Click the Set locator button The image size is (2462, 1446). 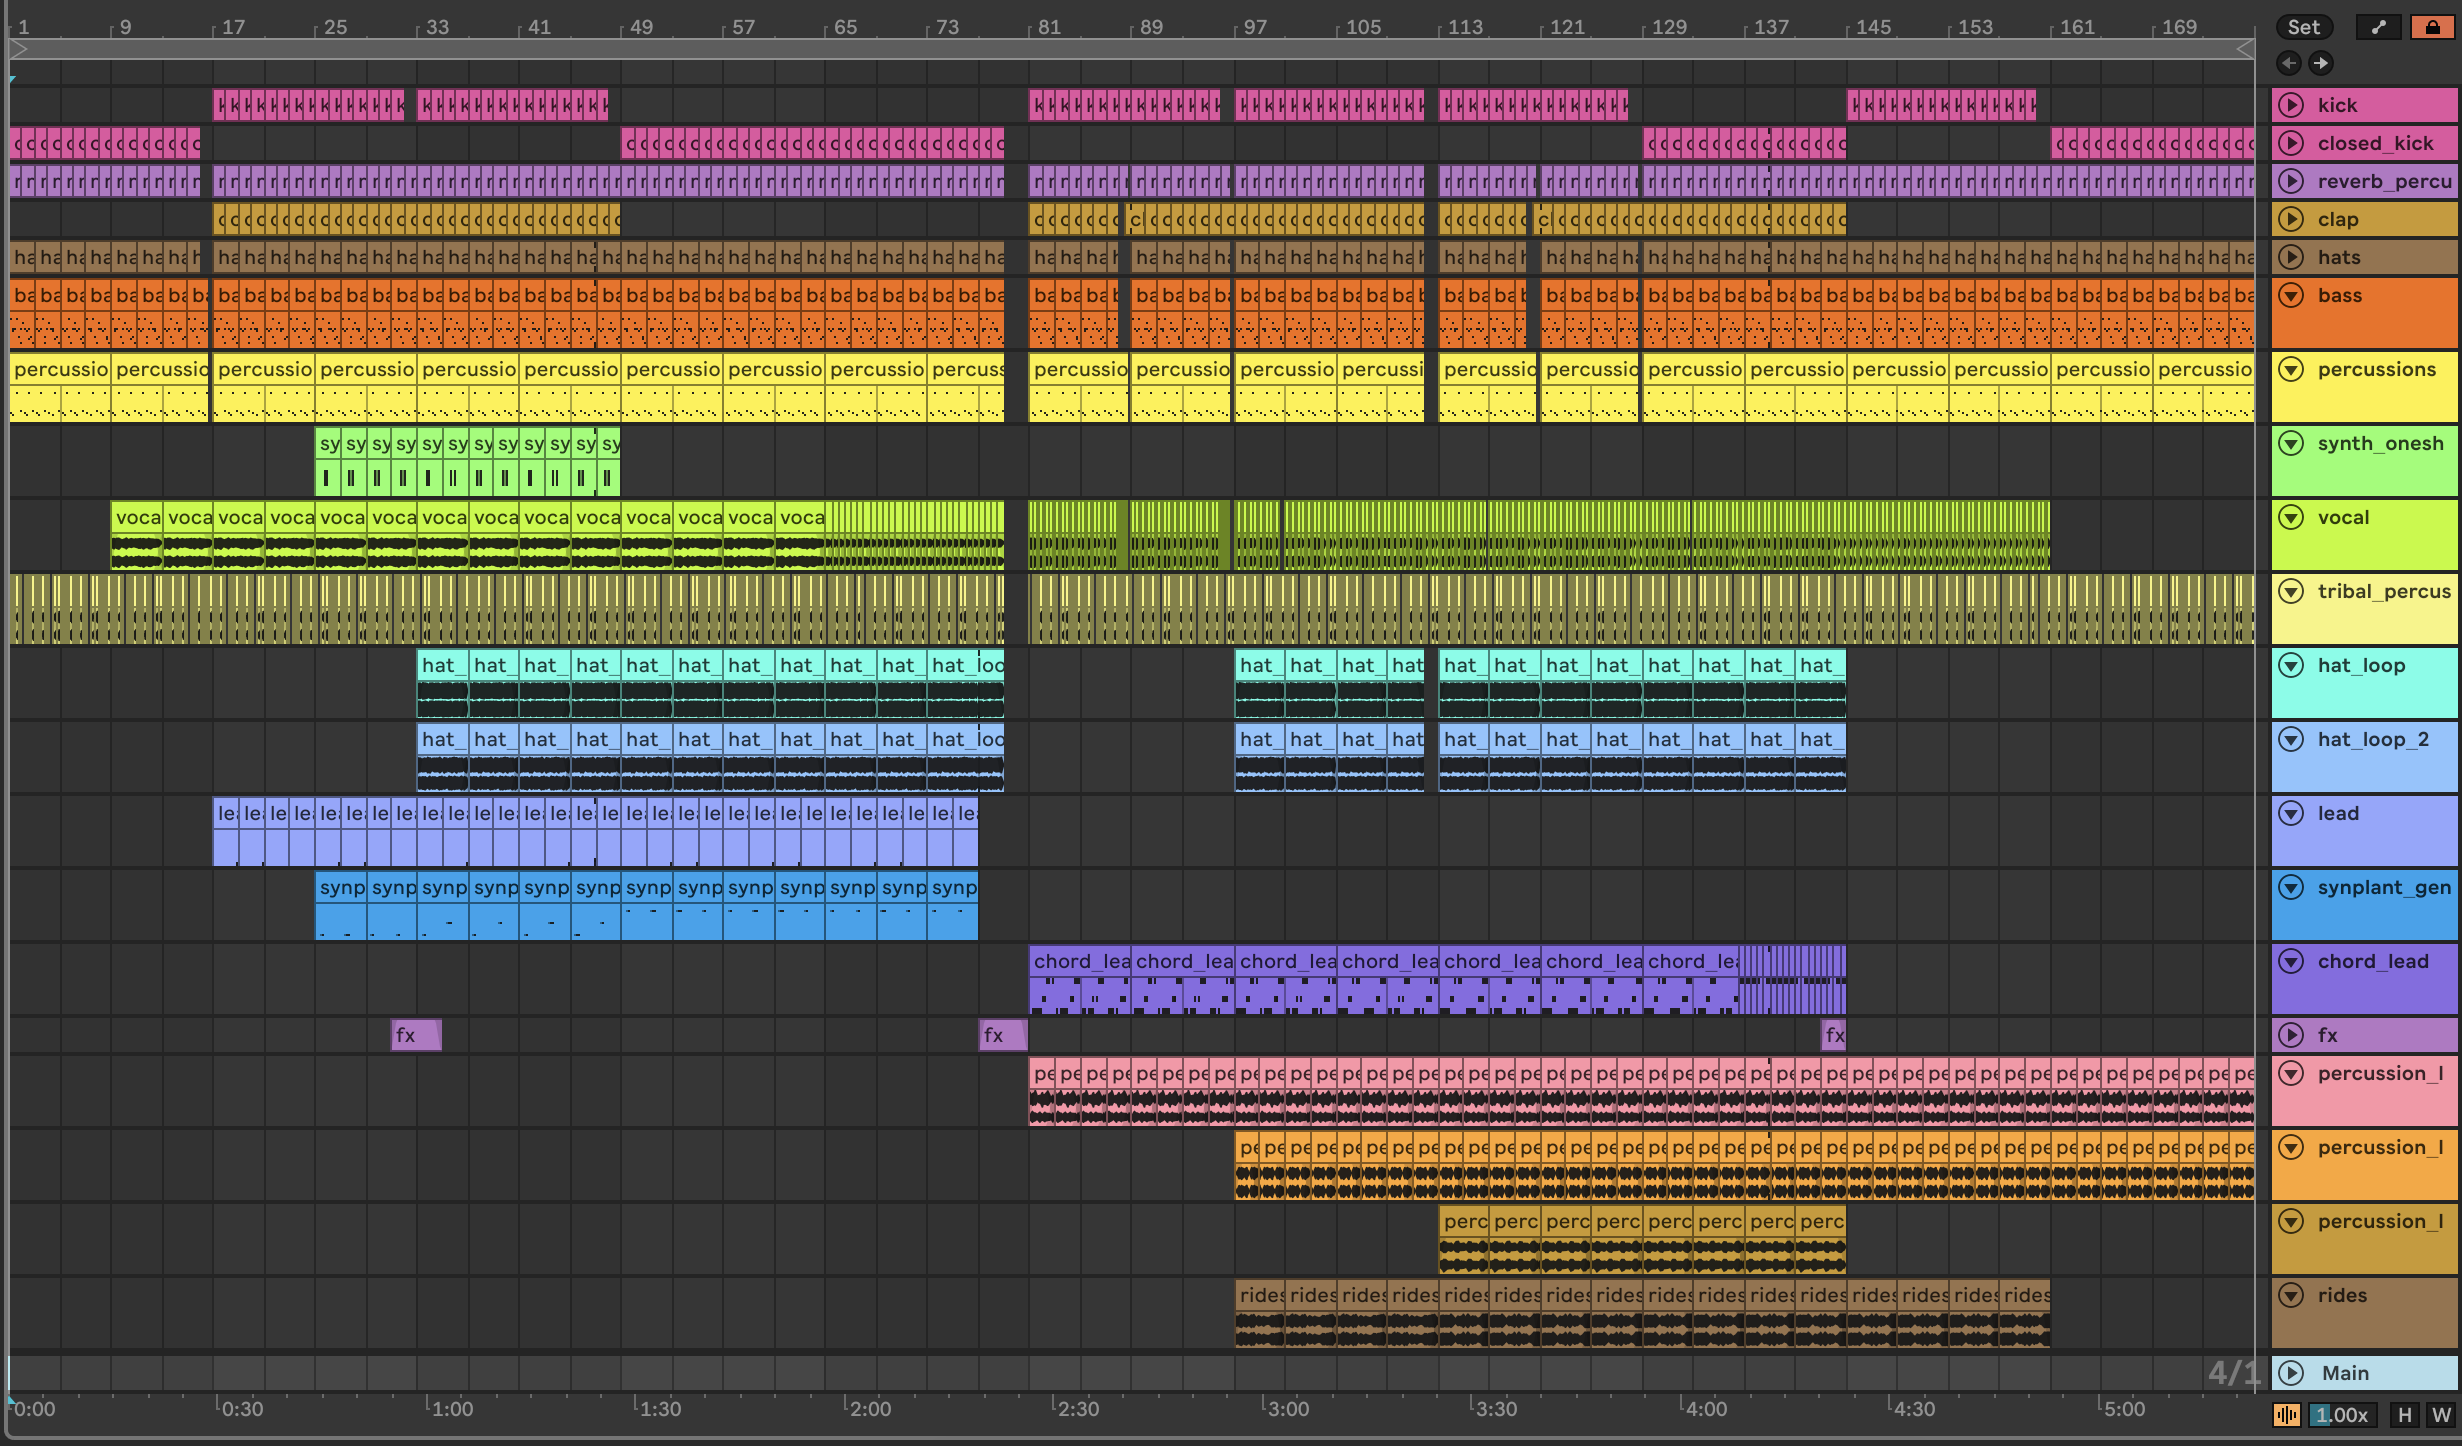coord(2303,27)
